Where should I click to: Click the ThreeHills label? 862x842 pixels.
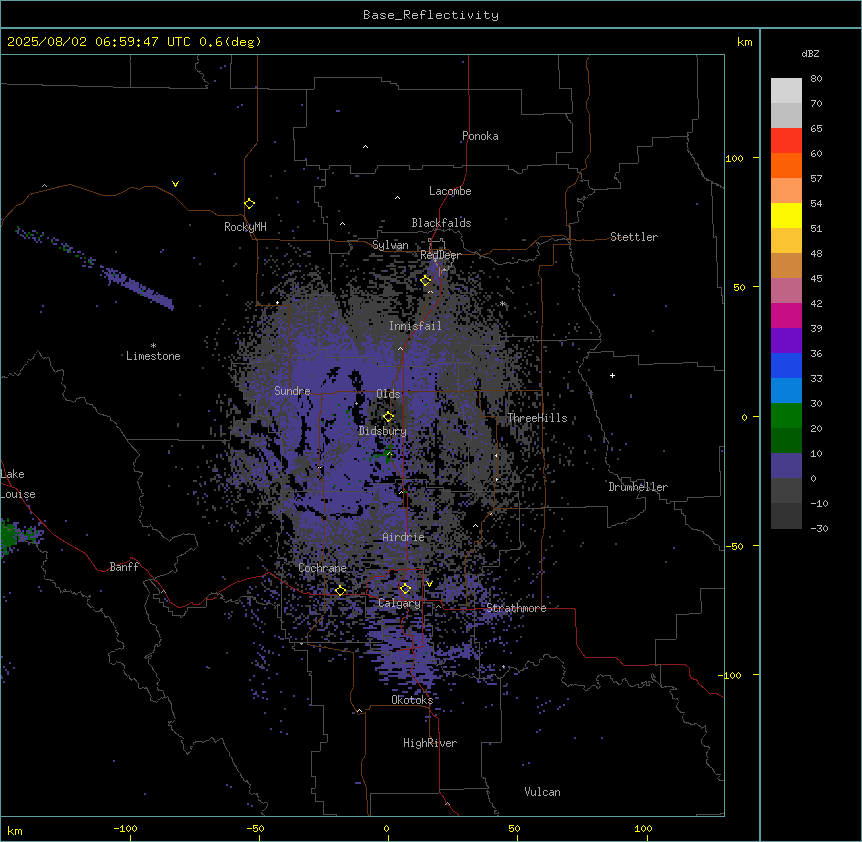click(537, 418)
